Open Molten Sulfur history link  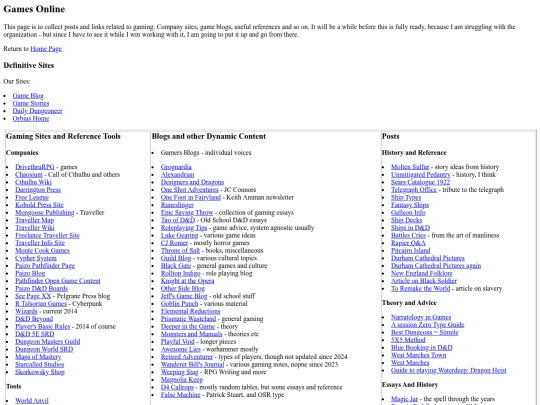click(410, 167)
